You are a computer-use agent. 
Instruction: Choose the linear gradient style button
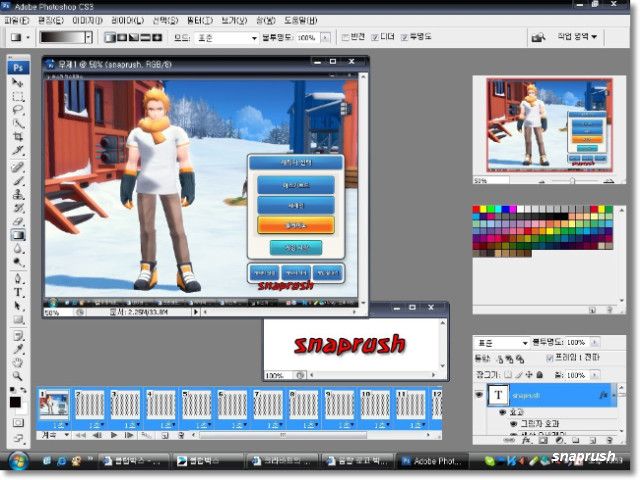coord(110,38)
